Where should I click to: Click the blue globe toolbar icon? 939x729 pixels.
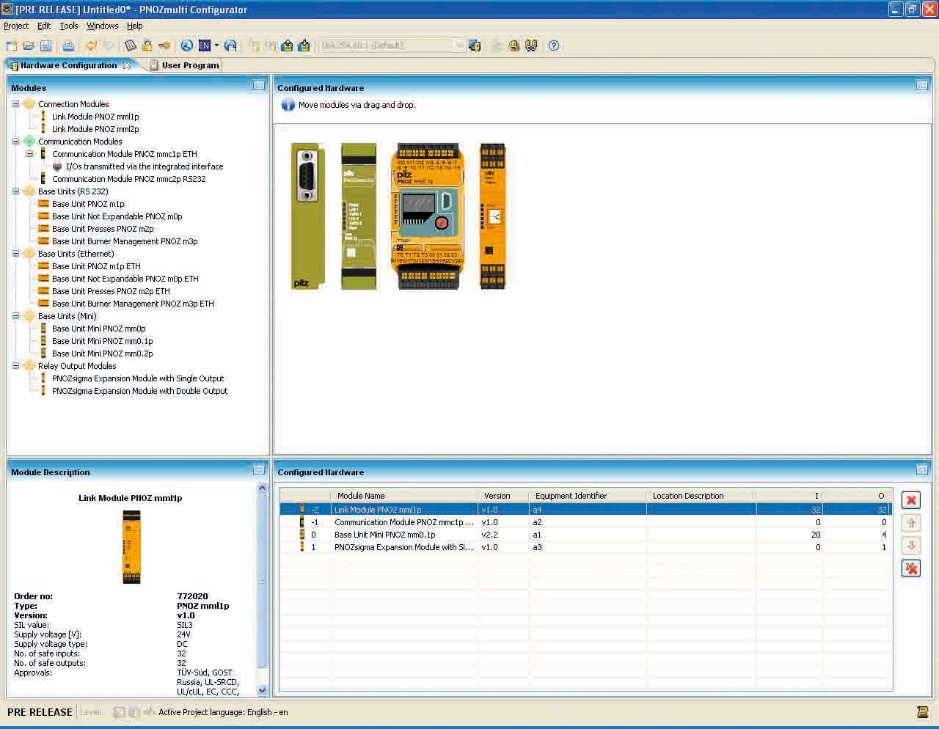click(187, 46)
